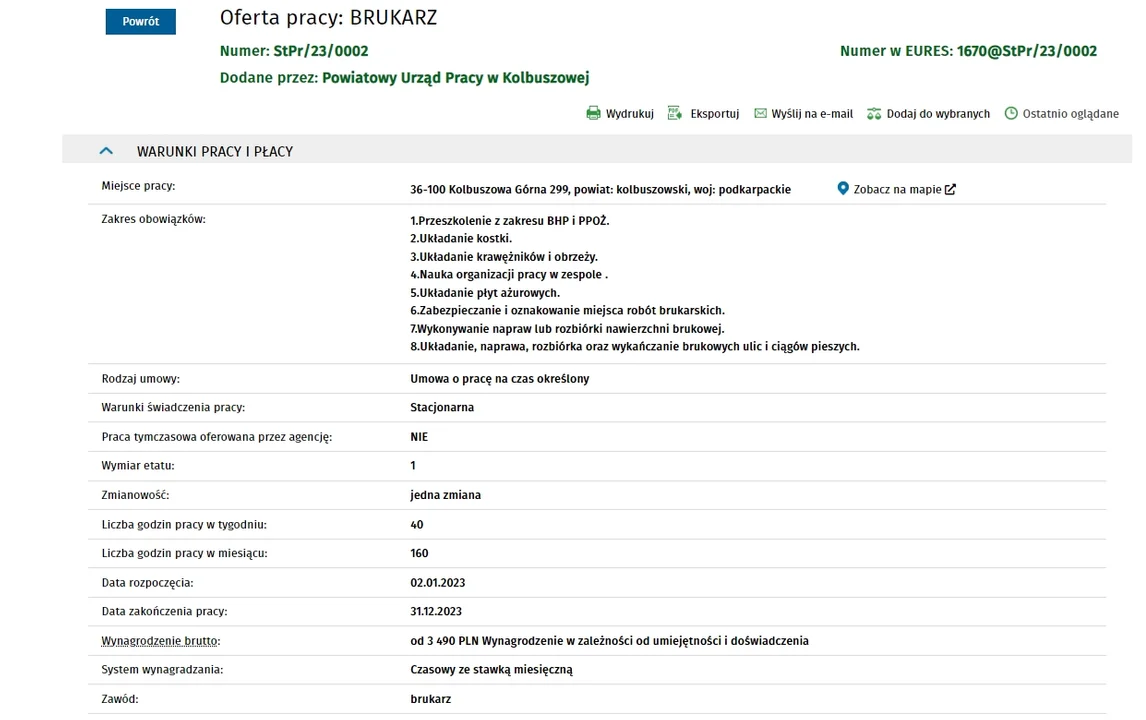Image resolution: width=1146 pixels, height=720 pixels.
Task: Click duty 1.Przeszkolenie z zakresu BHP i PPOŻ.
Action: click(x=509, y=221)
